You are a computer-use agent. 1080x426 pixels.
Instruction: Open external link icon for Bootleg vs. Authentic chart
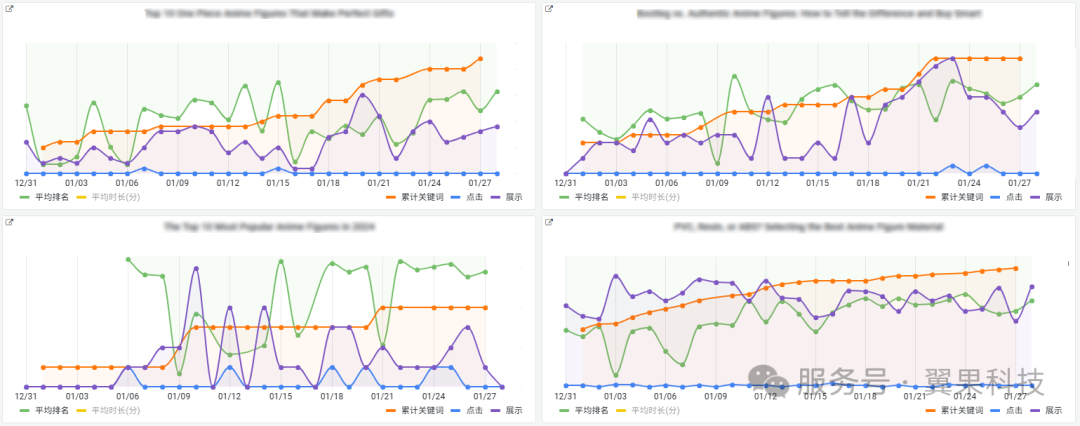click(549, 10)
